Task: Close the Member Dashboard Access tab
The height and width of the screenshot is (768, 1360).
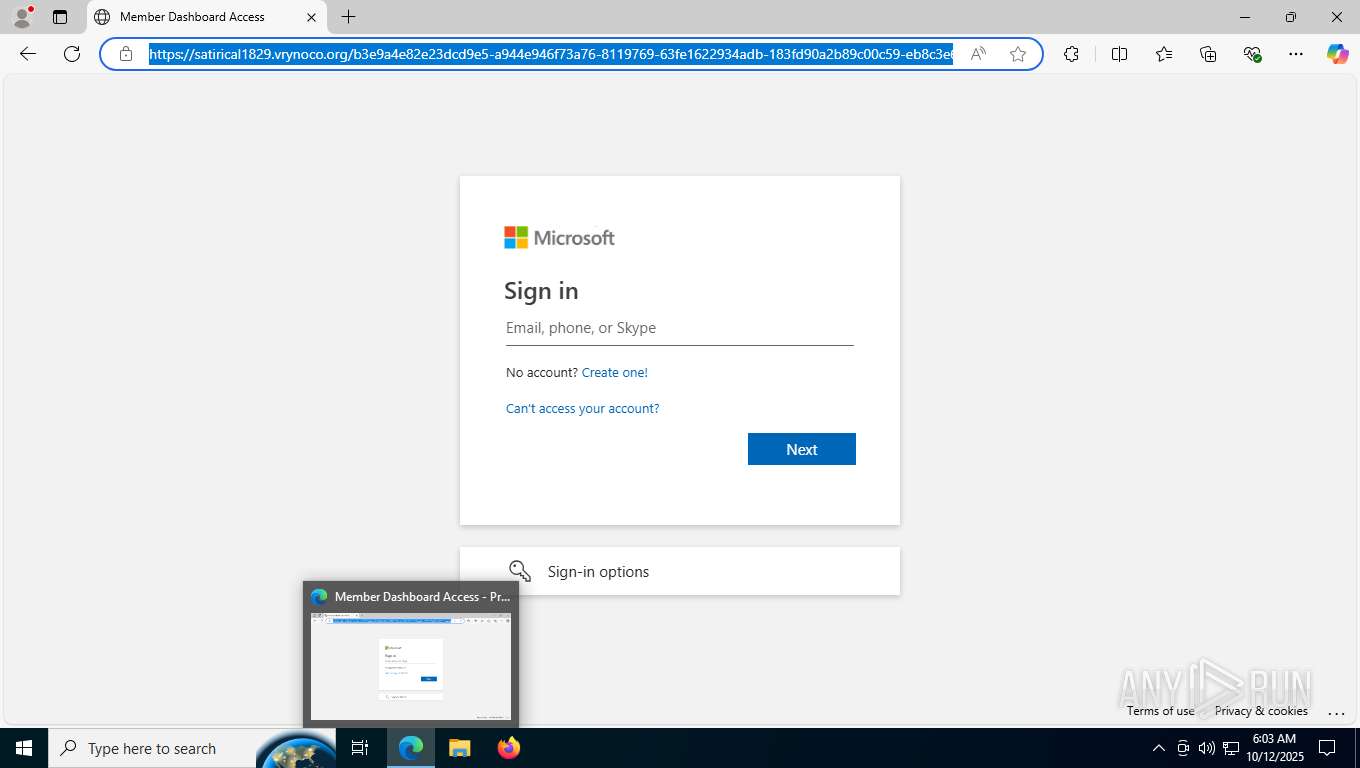Action: click(x=311, y=17)
